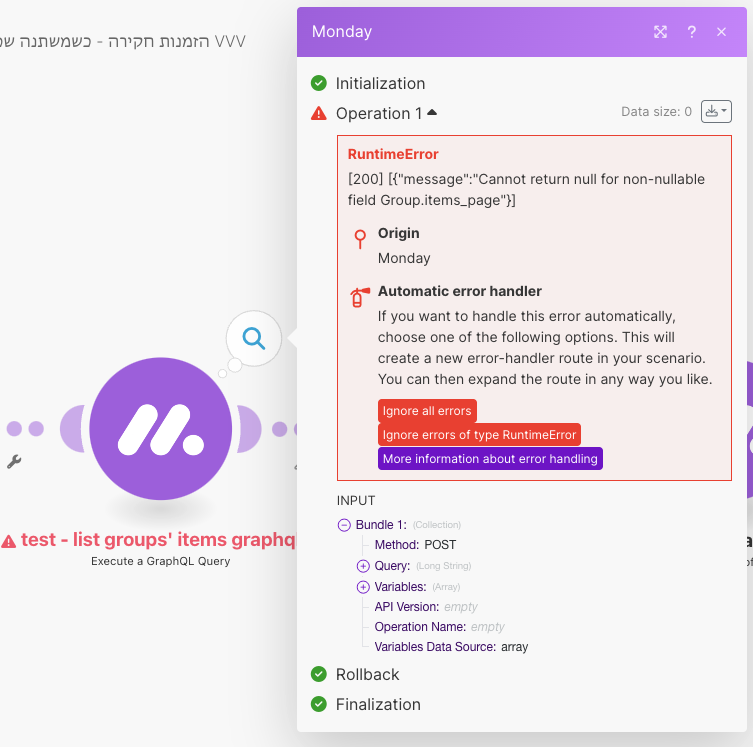Click Ignore errors of type RuntimeError
Screen dimensions: 753x747
(x=479, y=435)
